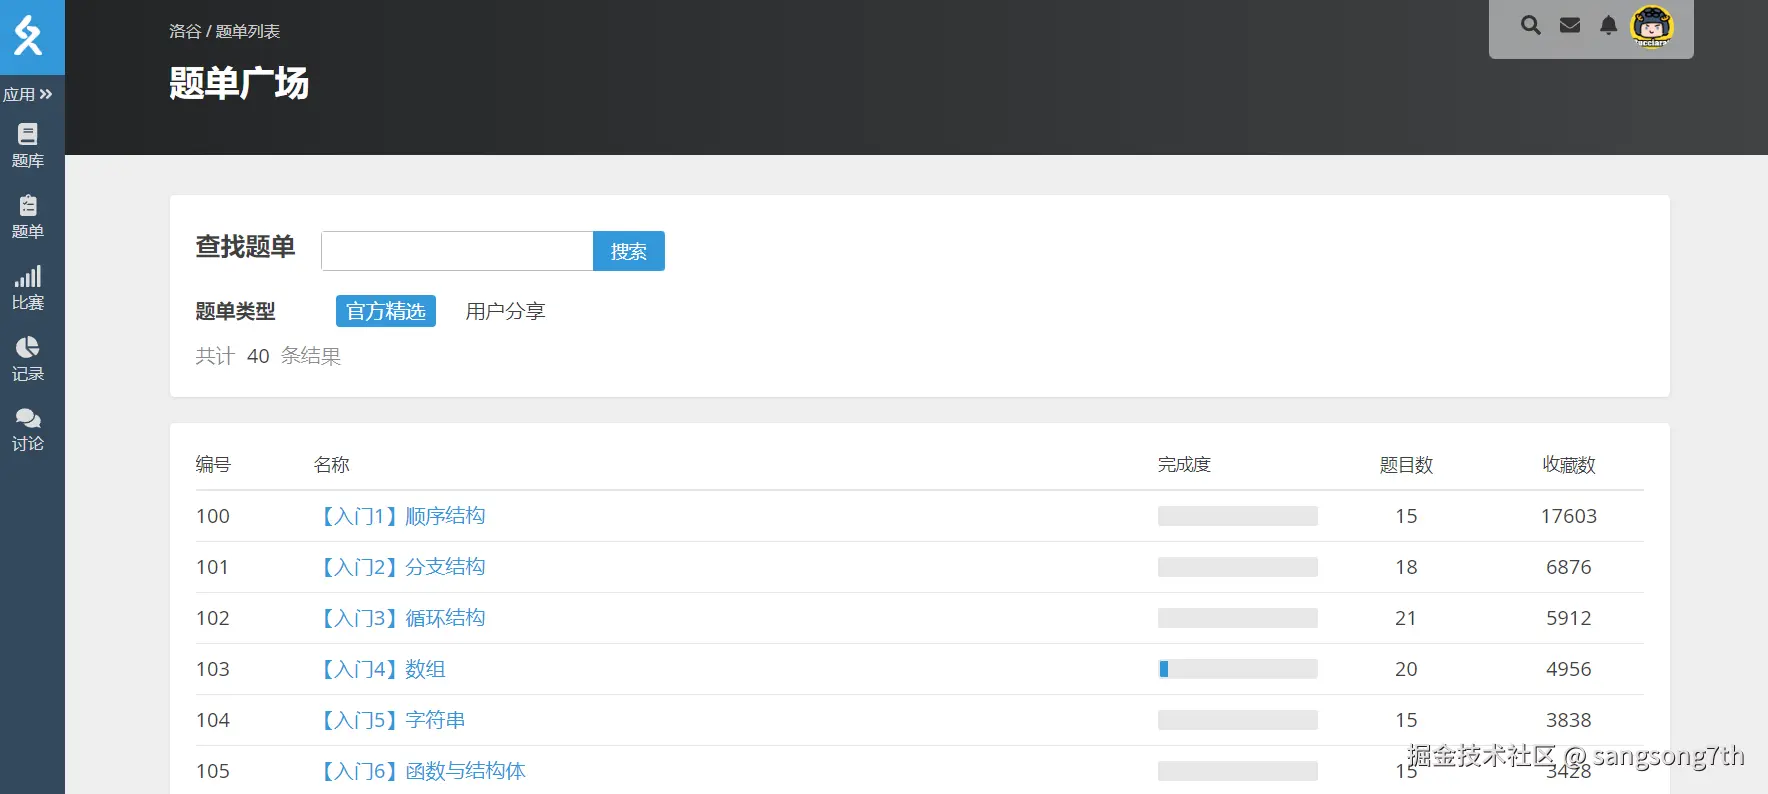Click the 共计 40 条结果 result count
Image resolution: width=1768 pixels, height=794 pixels.
[x=268, y=356]
